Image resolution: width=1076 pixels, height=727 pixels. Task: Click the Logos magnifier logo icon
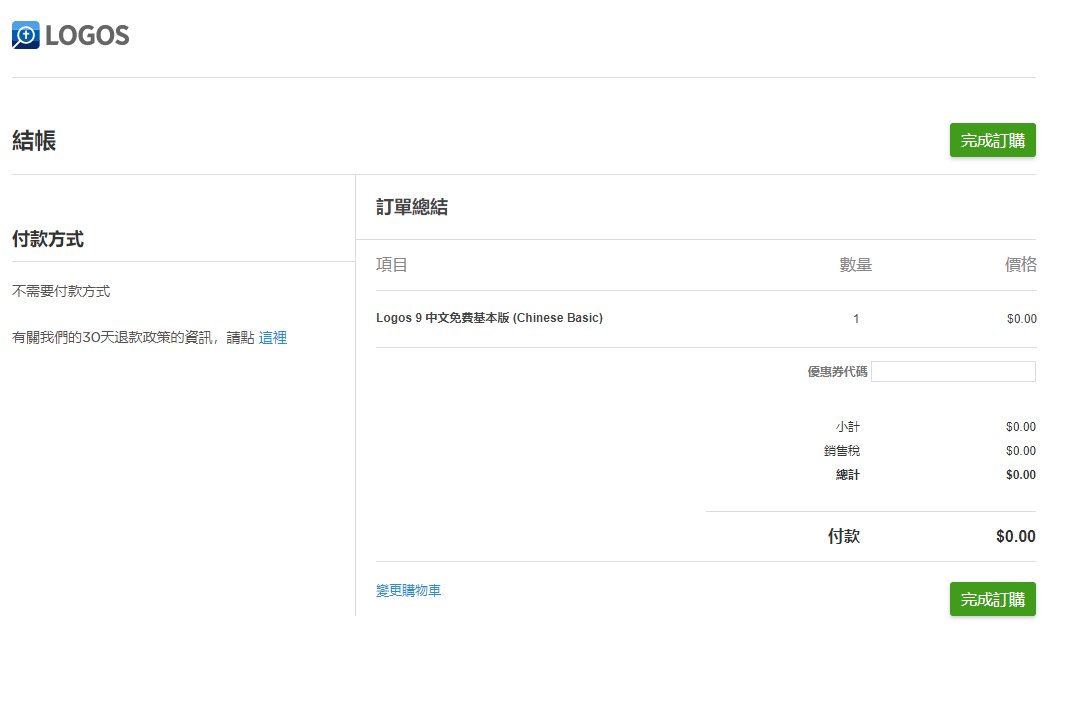25,35
